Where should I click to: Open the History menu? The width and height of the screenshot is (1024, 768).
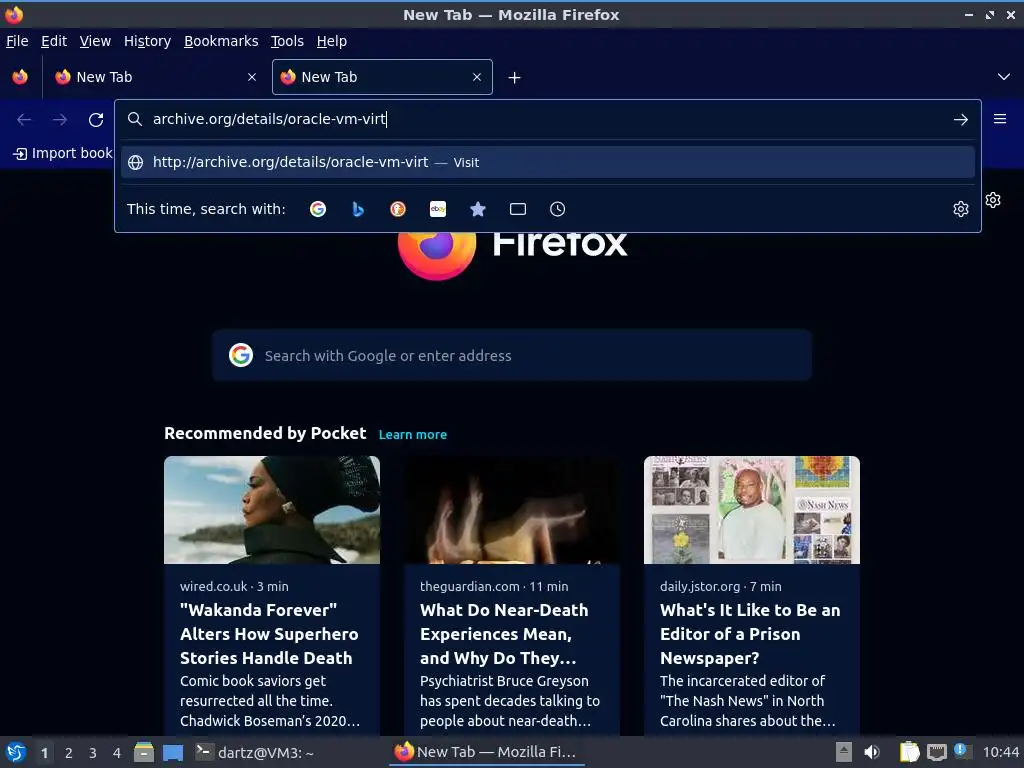[x=148, y=41]
